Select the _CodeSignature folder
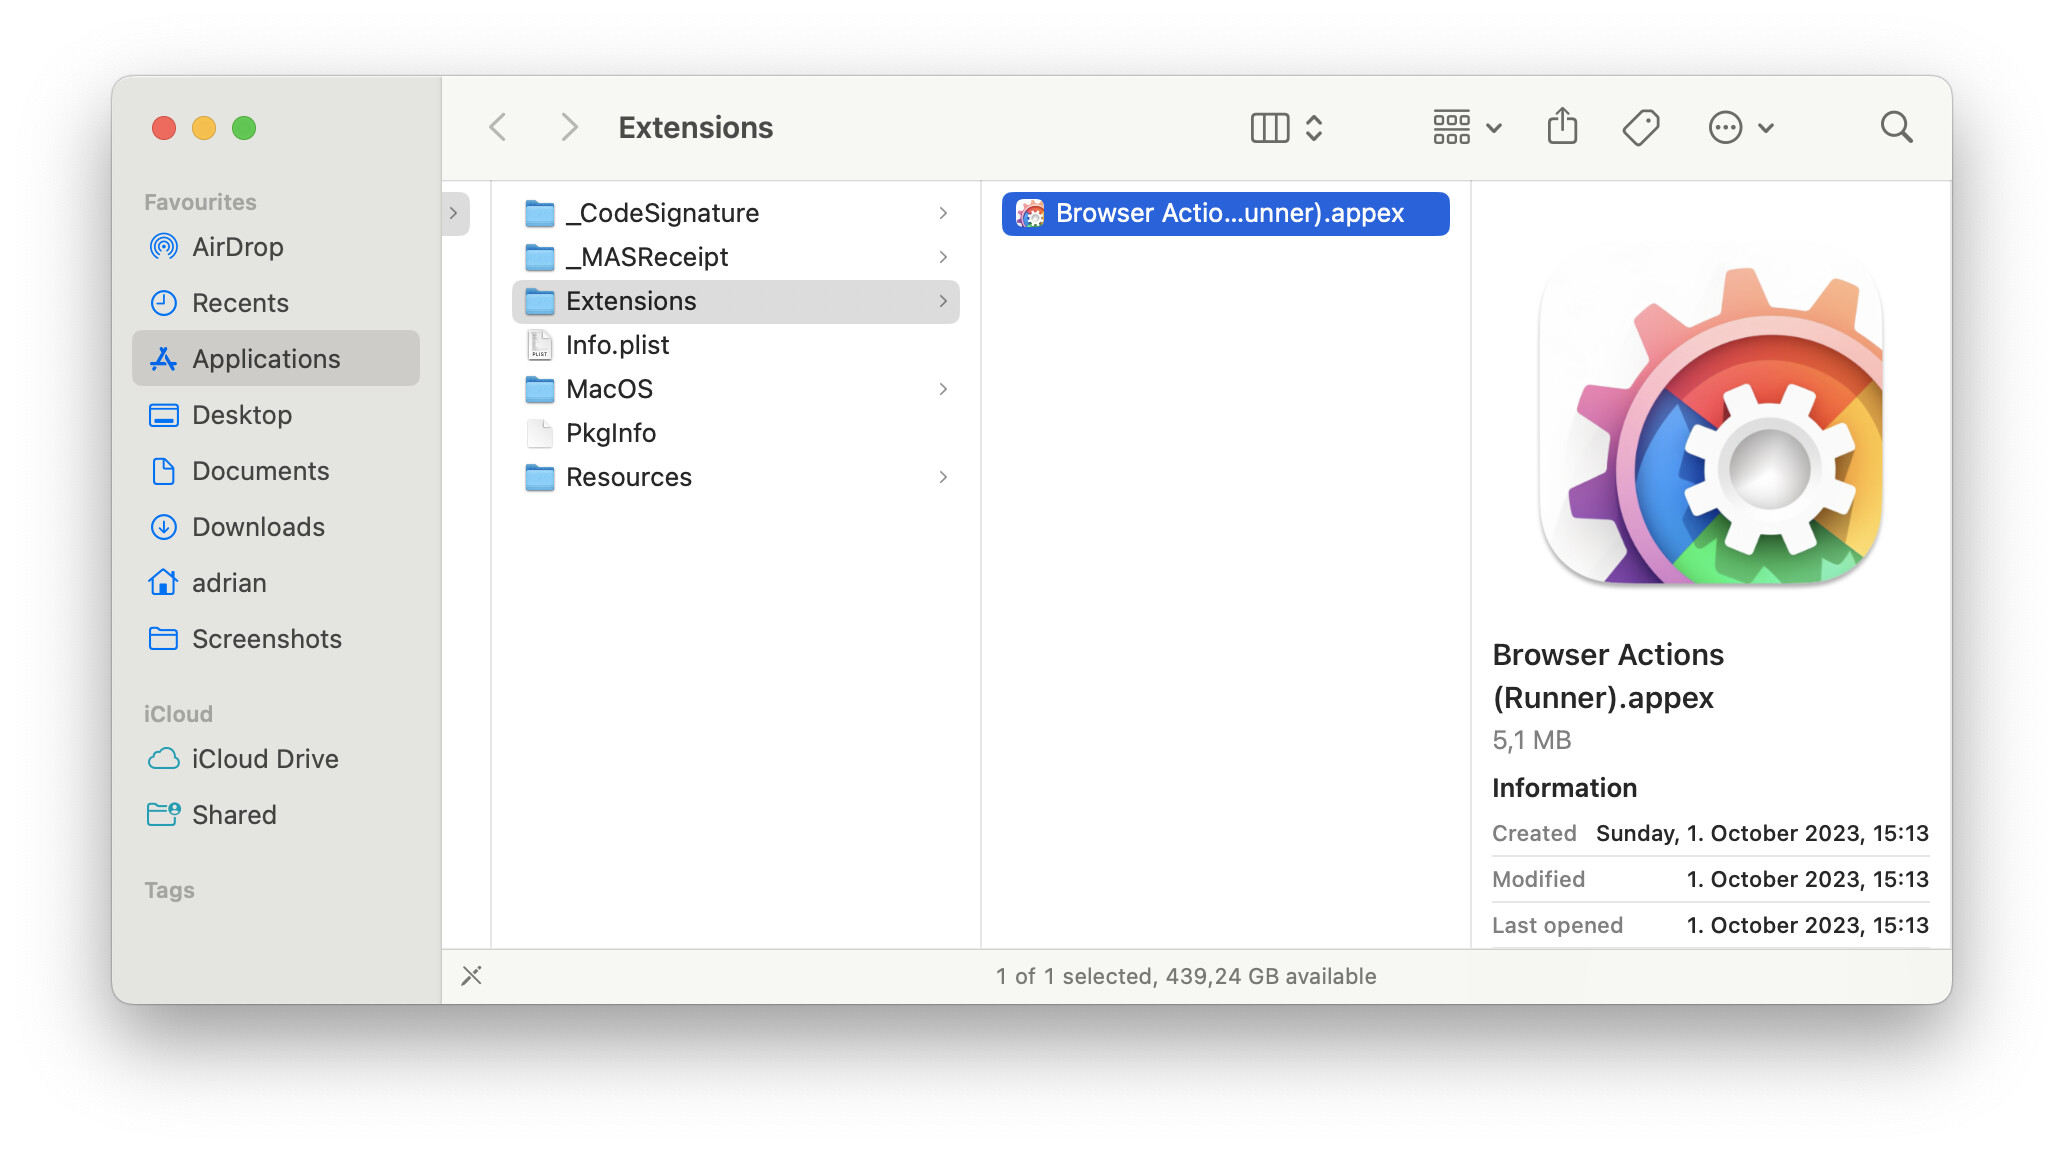The width and height of the screenshot is (2064, 1152). [662, 213]
